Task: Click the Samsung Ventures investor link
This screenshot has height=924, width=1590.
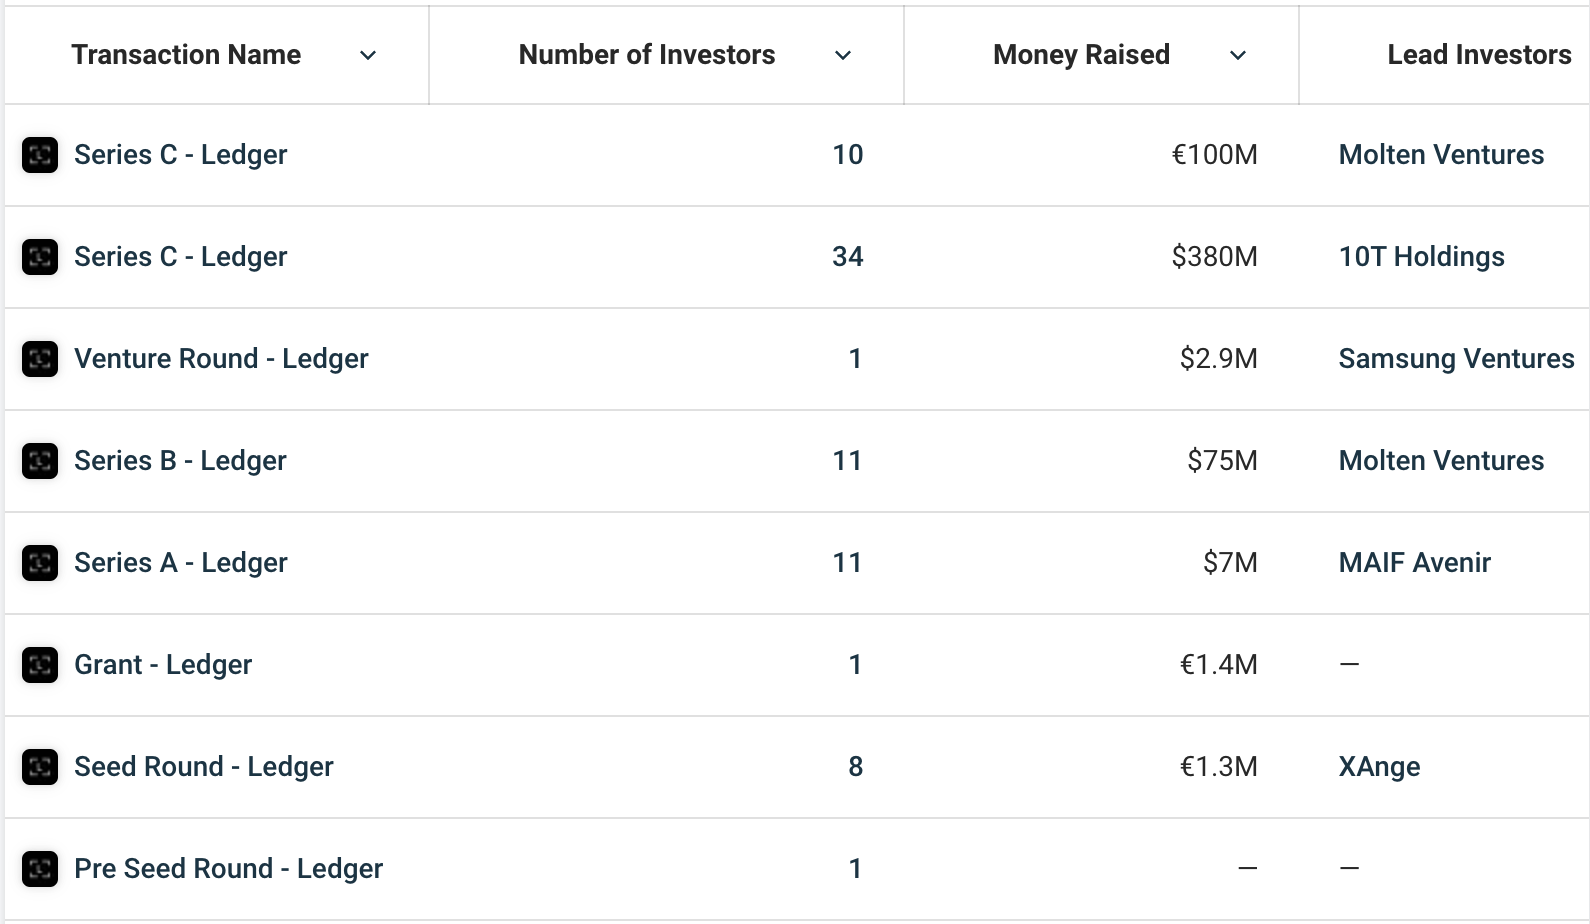Action: tap(1456, 359)
